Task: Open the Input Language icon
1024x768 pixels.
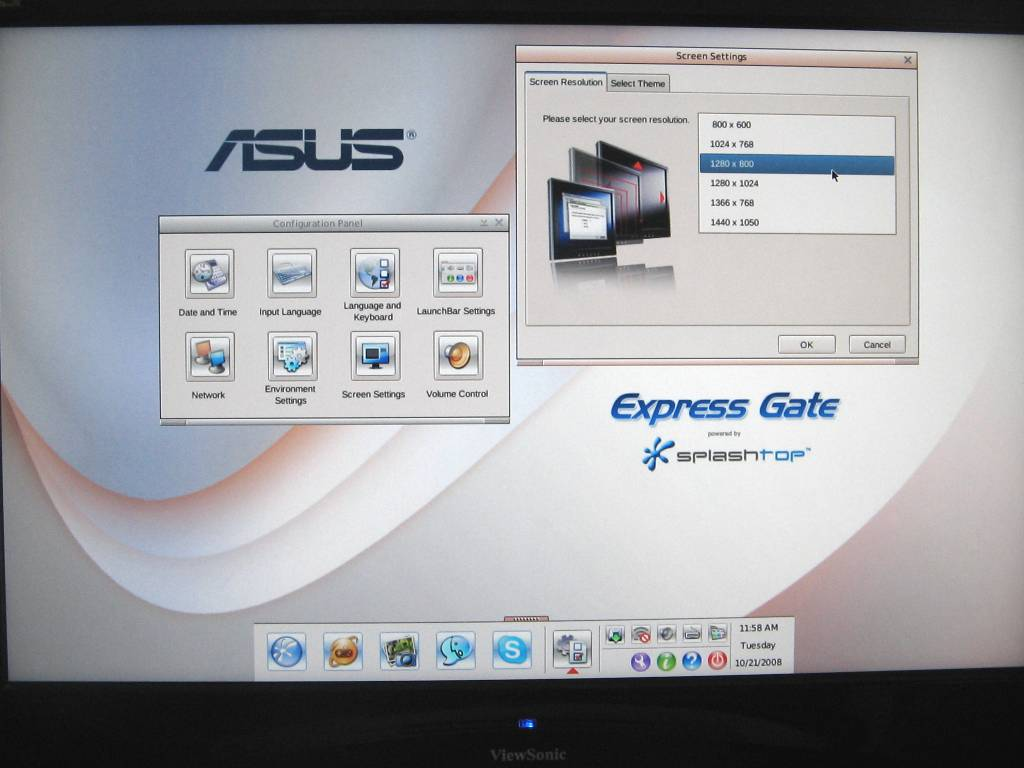Action: point(291,273)
